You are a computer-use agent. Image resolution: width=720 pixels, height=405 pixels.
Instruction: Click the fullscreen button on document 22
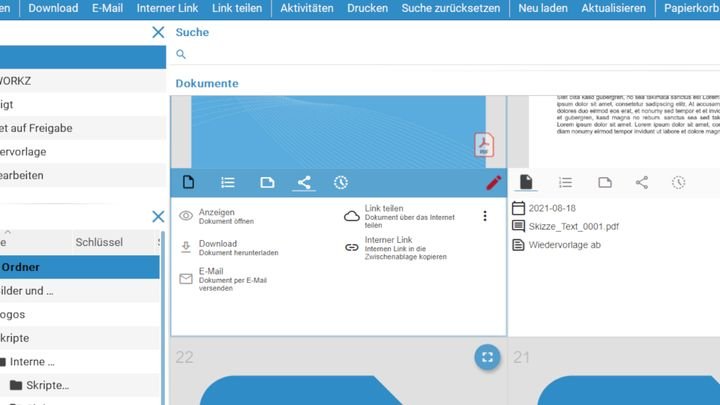(x=487, y=357)
